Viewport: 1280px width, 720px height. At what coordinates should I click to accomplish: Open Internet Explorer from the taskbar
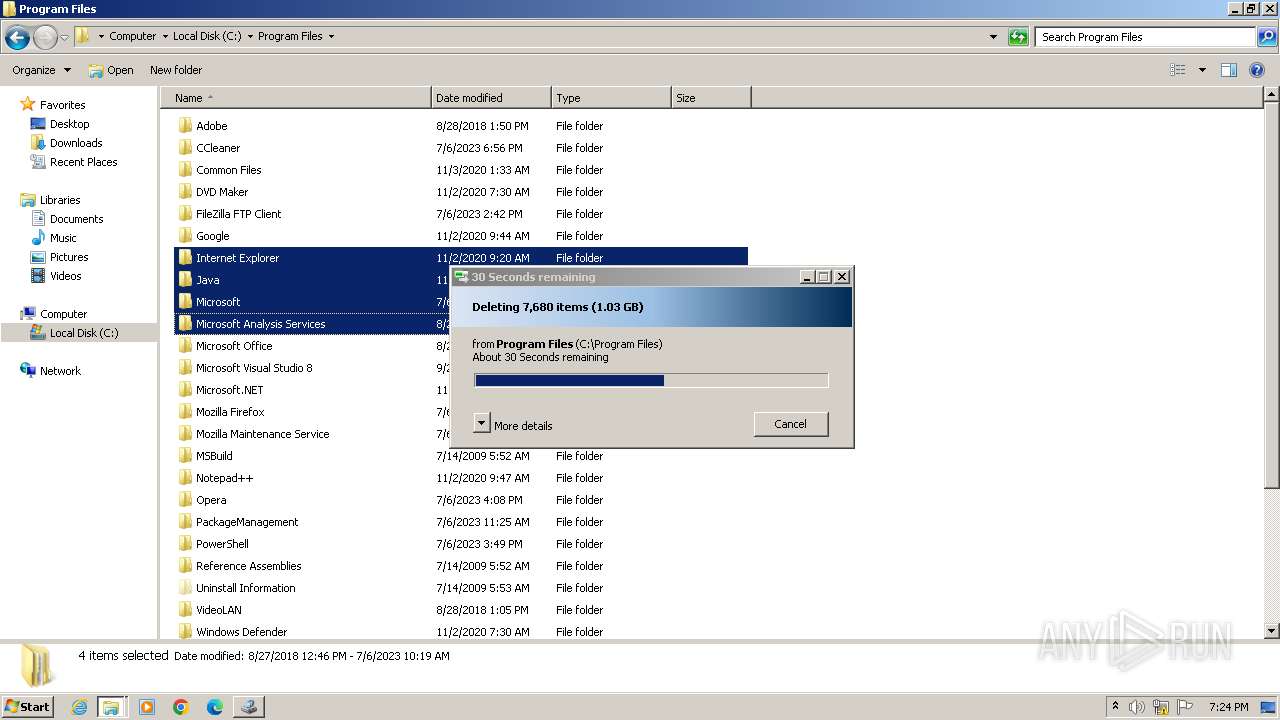79,707
